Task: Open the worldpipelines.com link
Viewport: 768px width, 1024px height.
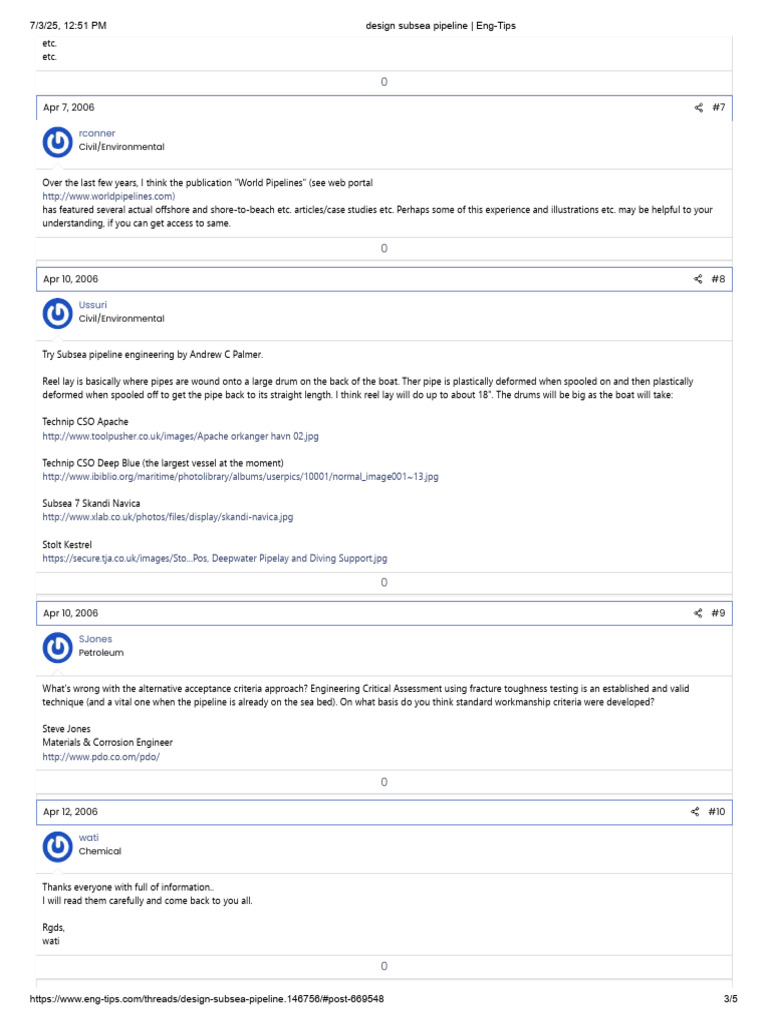Action: (x=108, y=197)
